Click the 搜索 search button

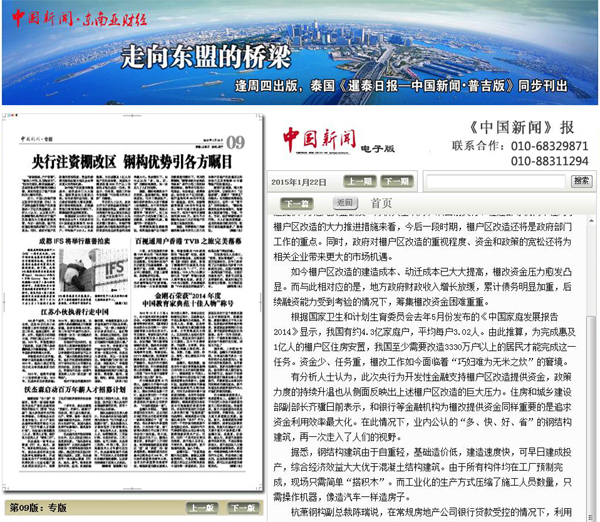[580, 182]
